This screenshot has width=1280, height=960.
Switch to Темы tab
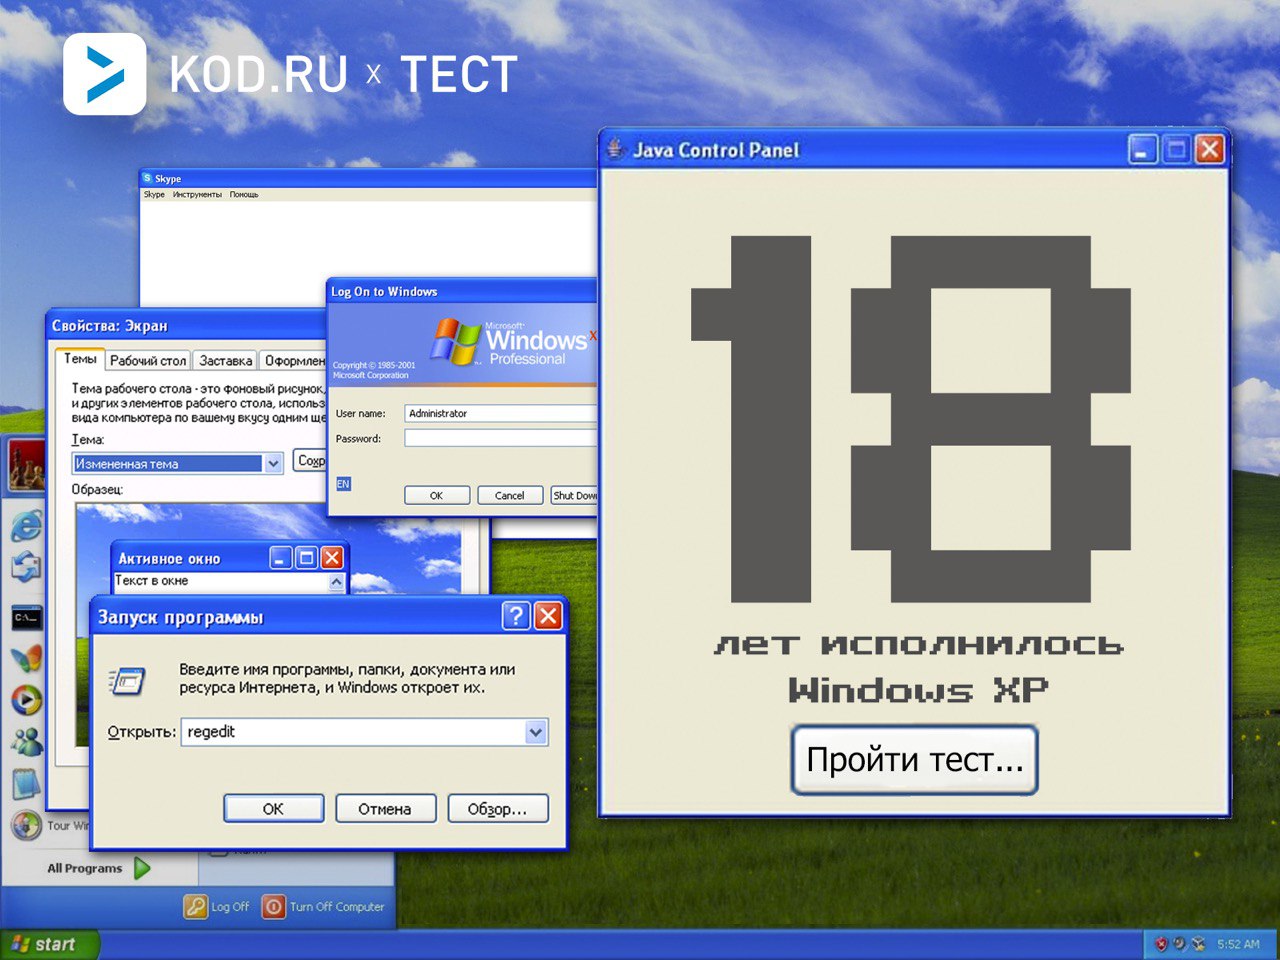pyautogui.click(x=80, y=359)
